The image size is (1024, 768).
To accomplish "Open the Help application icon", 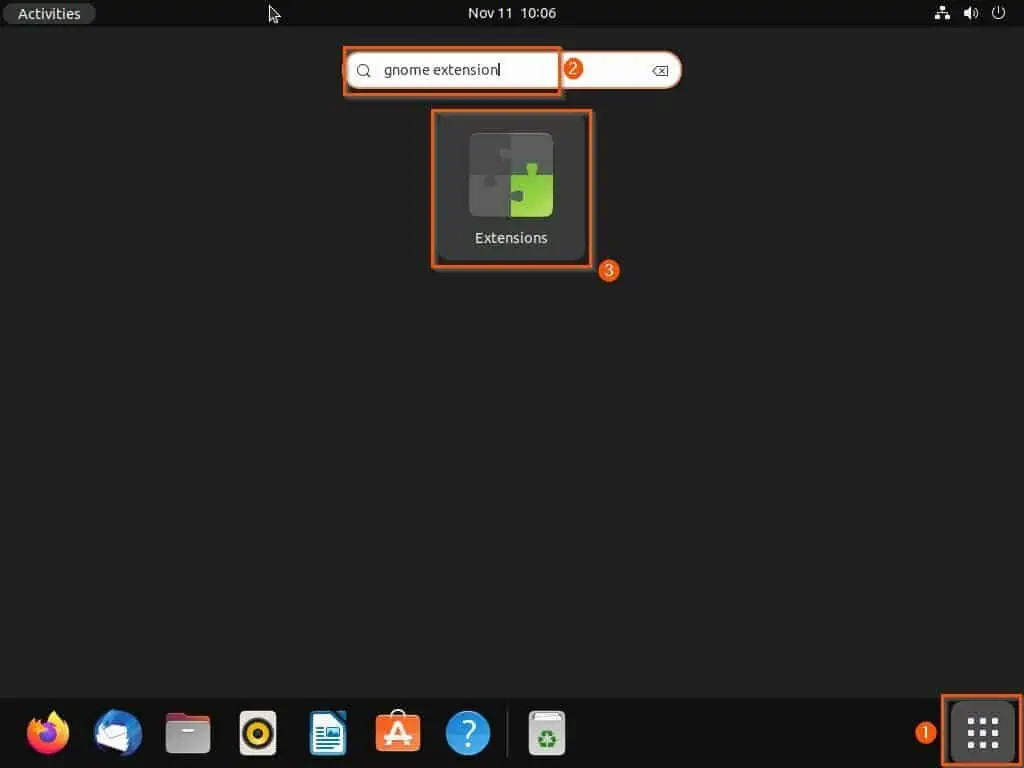I will coord(467,731).
